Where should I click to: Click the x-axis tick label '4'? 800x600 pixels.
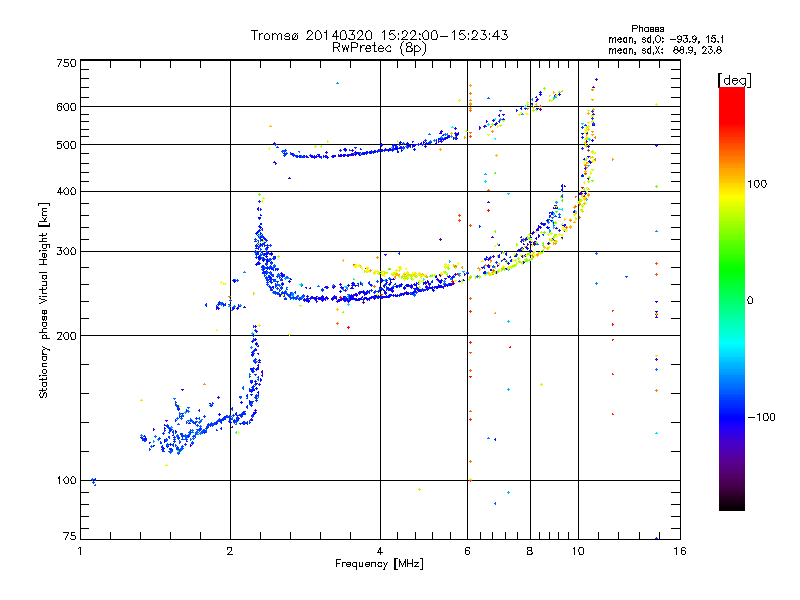pyautogui.click(x=380, y=551)
